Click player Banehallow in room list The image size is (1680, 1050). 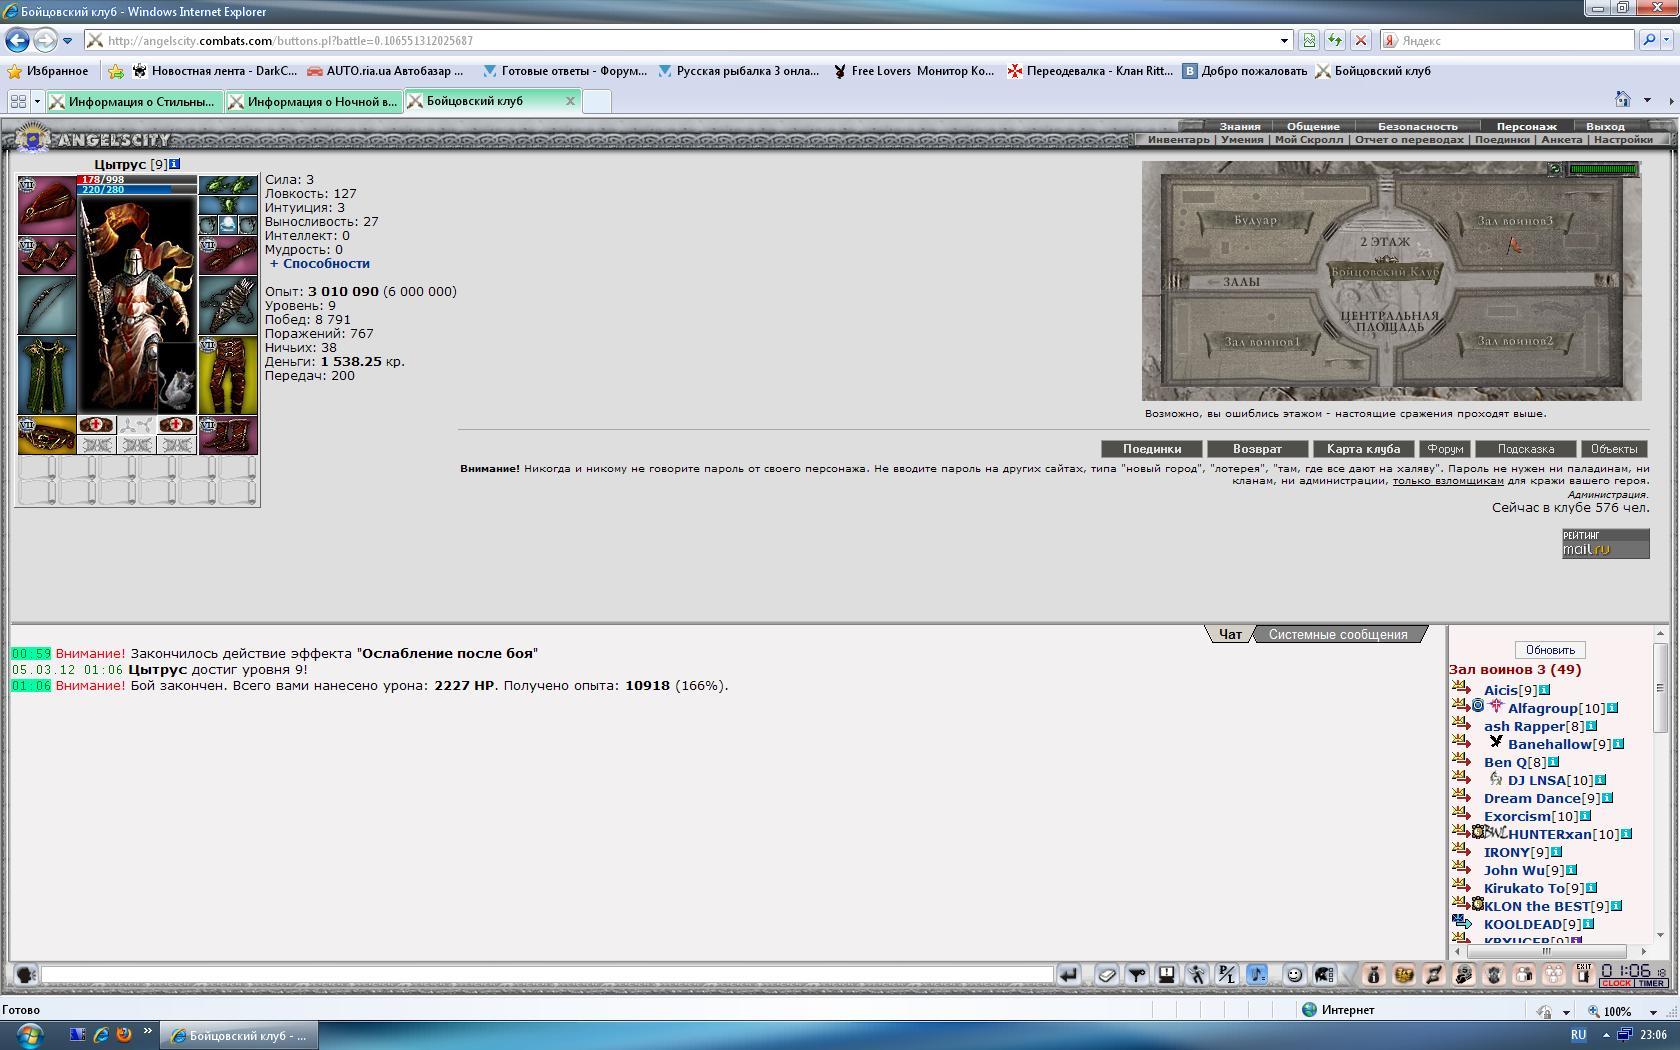click(x=1549, y=744)
